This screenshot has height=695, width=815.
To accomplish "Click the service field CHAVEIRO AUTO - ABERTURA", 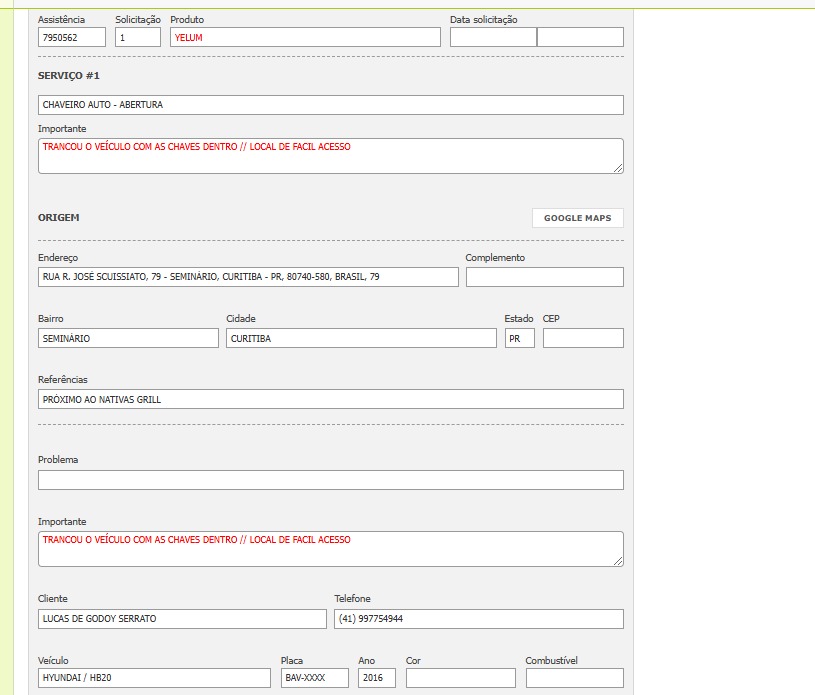I will point(330,105).
